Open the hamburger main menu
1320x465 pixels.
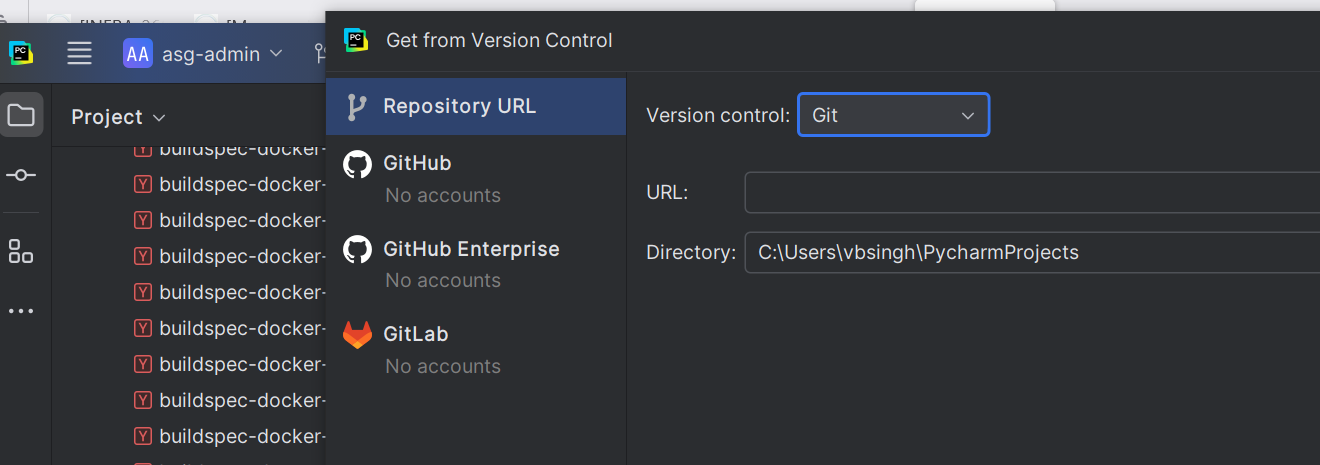click(80, 54)
